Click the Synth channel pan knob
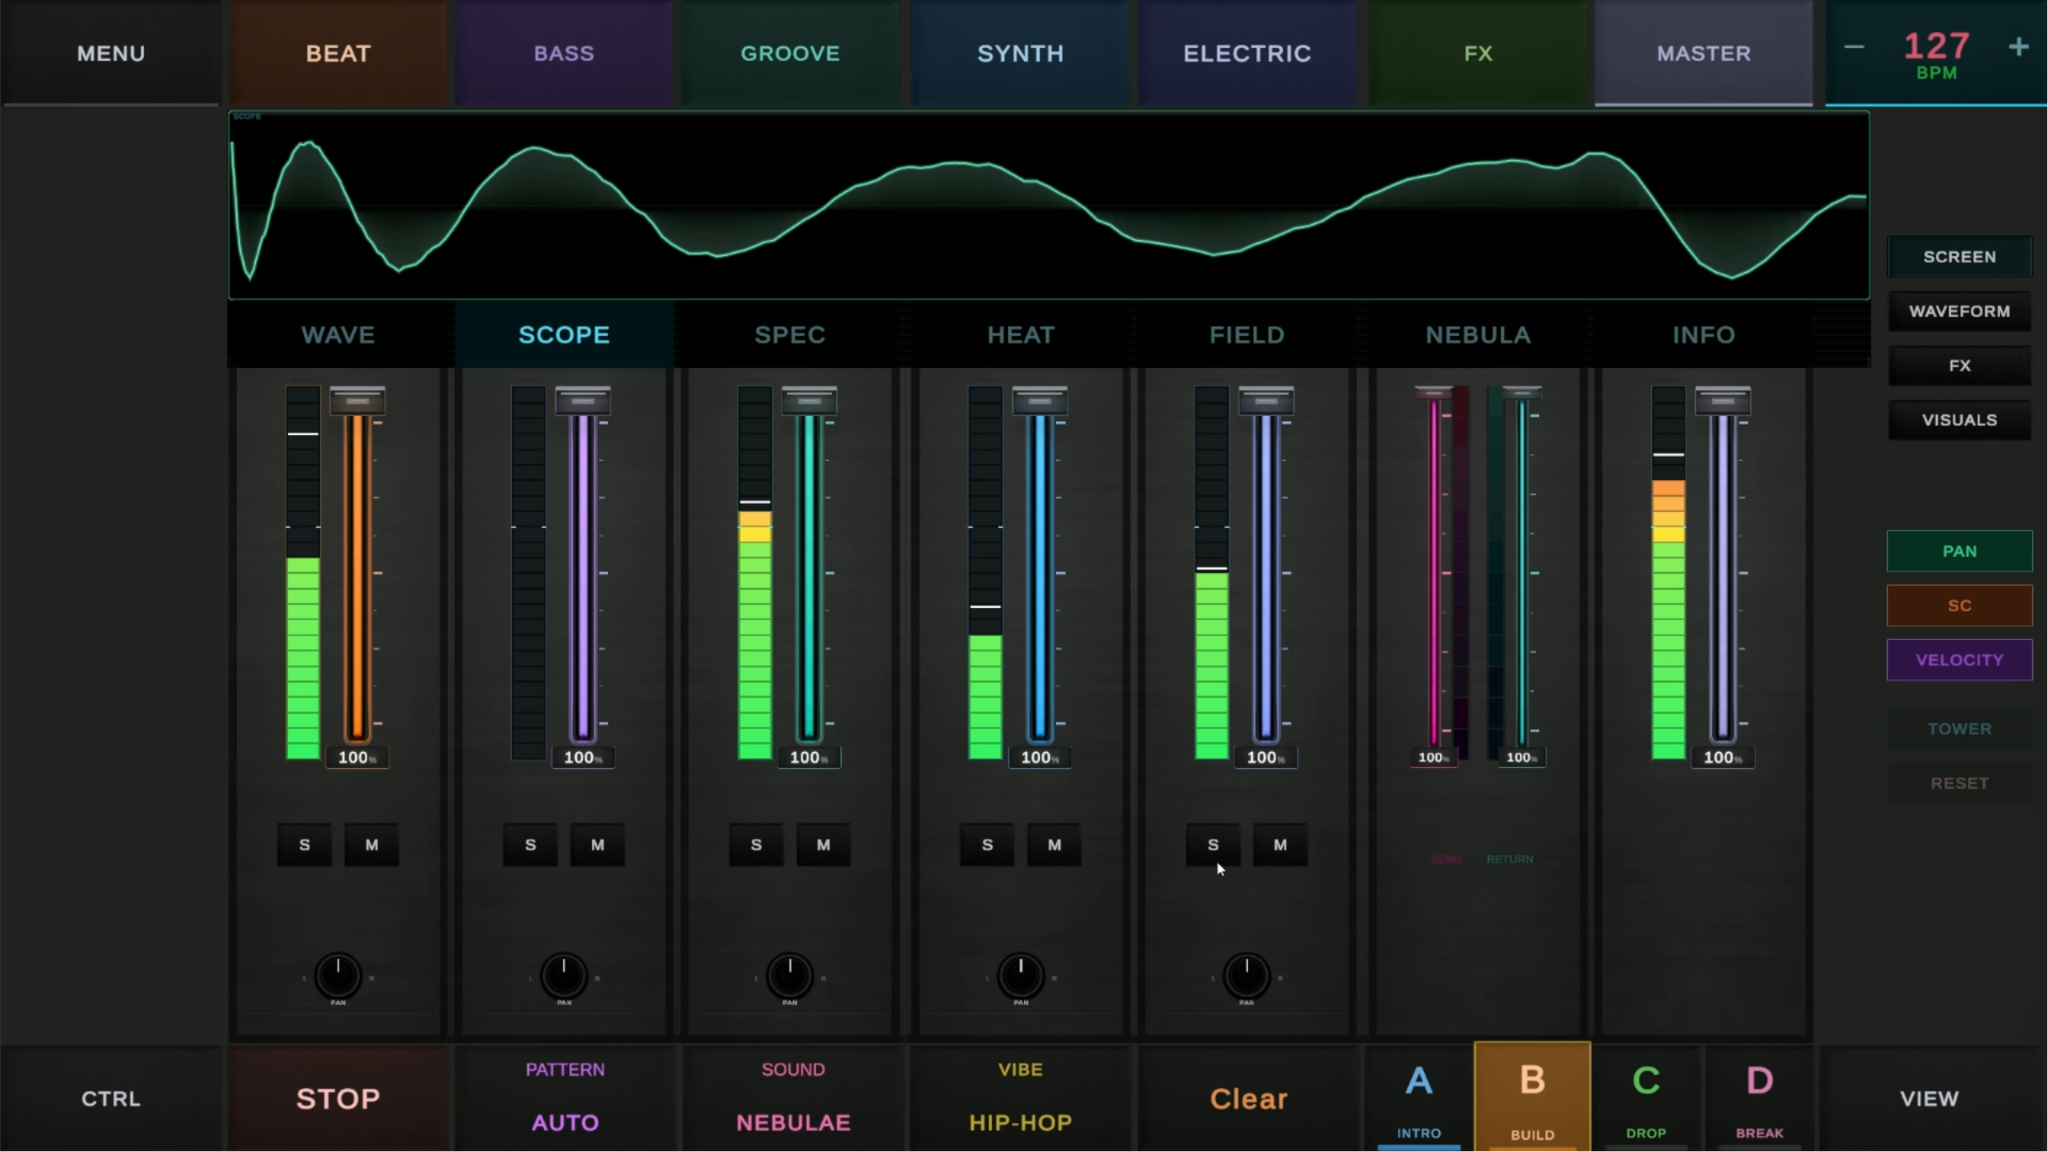Screen dimensions: 2048x1152 (x=1021, y=975)
